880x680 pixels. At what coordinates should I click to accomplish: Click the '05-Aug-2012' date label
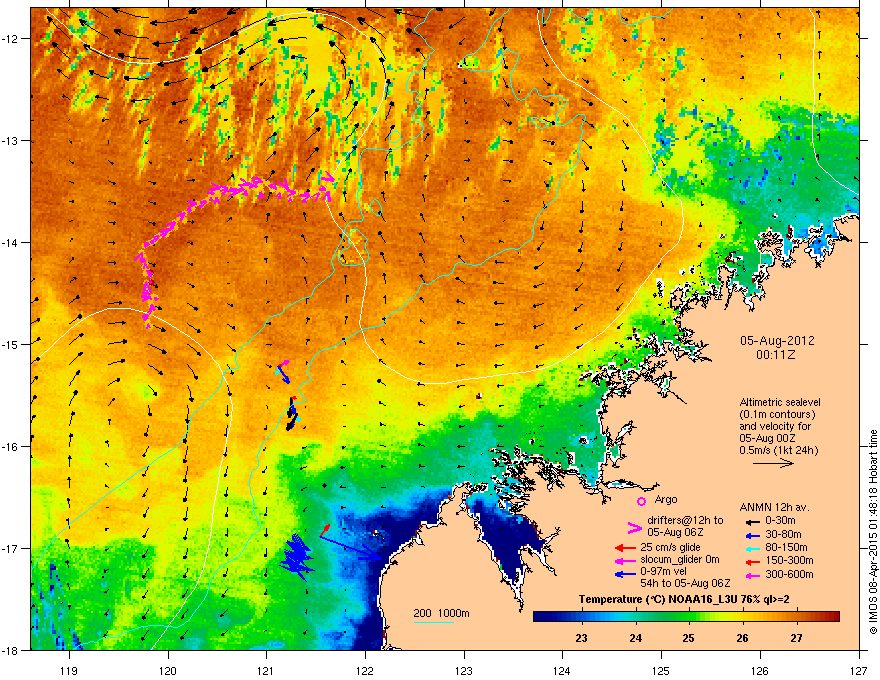point(777,341)
